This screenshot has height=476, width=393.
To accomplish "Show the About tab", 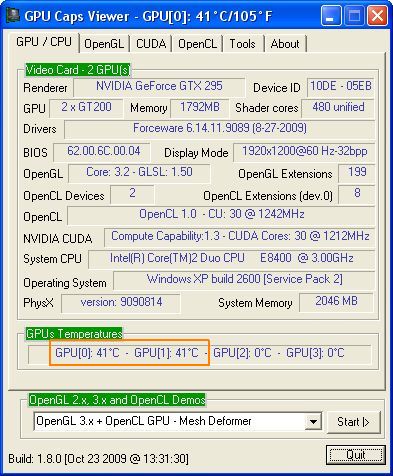I will pos(285,44).
